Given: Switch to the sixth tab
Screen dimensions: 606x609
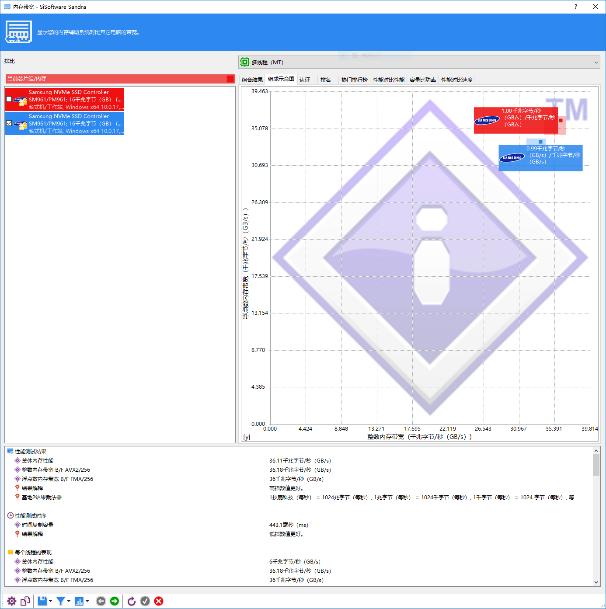Looking at the screenshot, I should [x=388, y=80].
